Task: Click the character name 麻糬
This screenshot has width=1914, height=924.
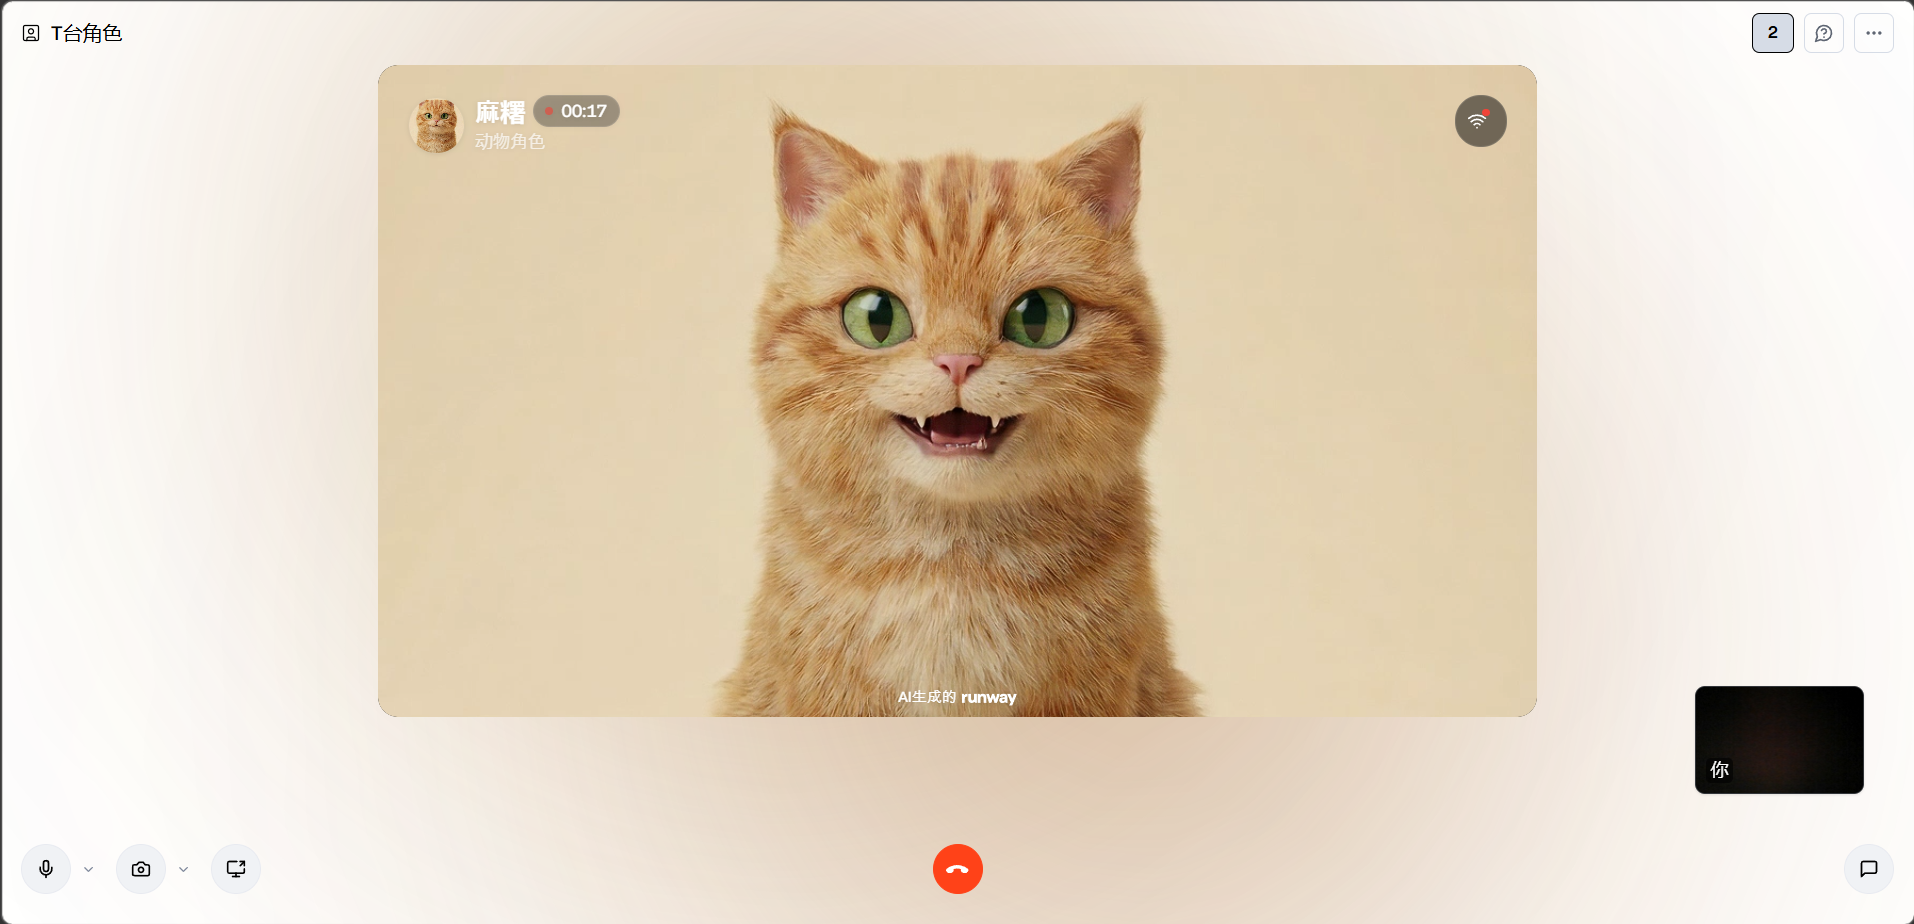Action: (x=500, y=112)
